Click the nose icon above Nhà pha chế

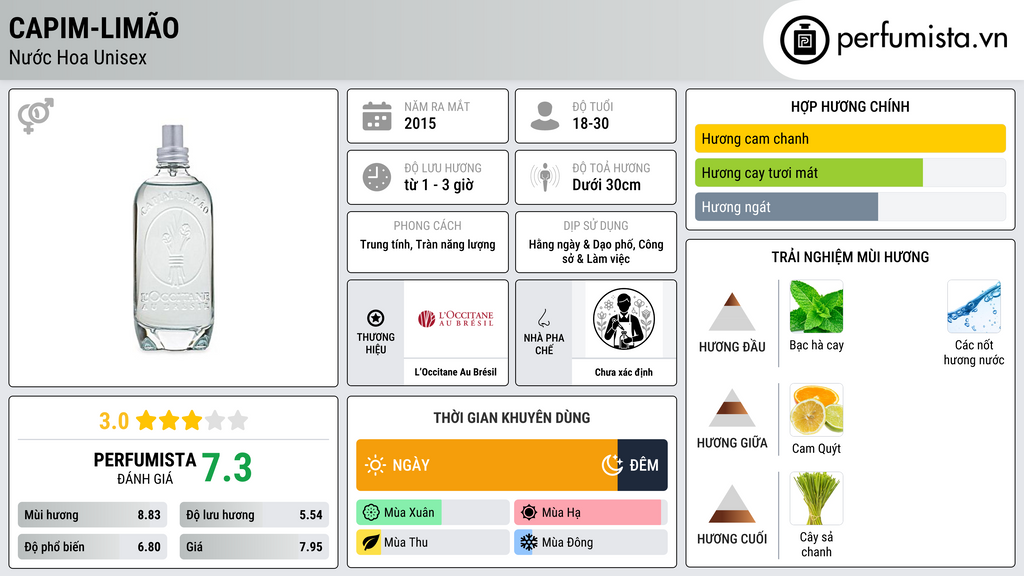543,318
